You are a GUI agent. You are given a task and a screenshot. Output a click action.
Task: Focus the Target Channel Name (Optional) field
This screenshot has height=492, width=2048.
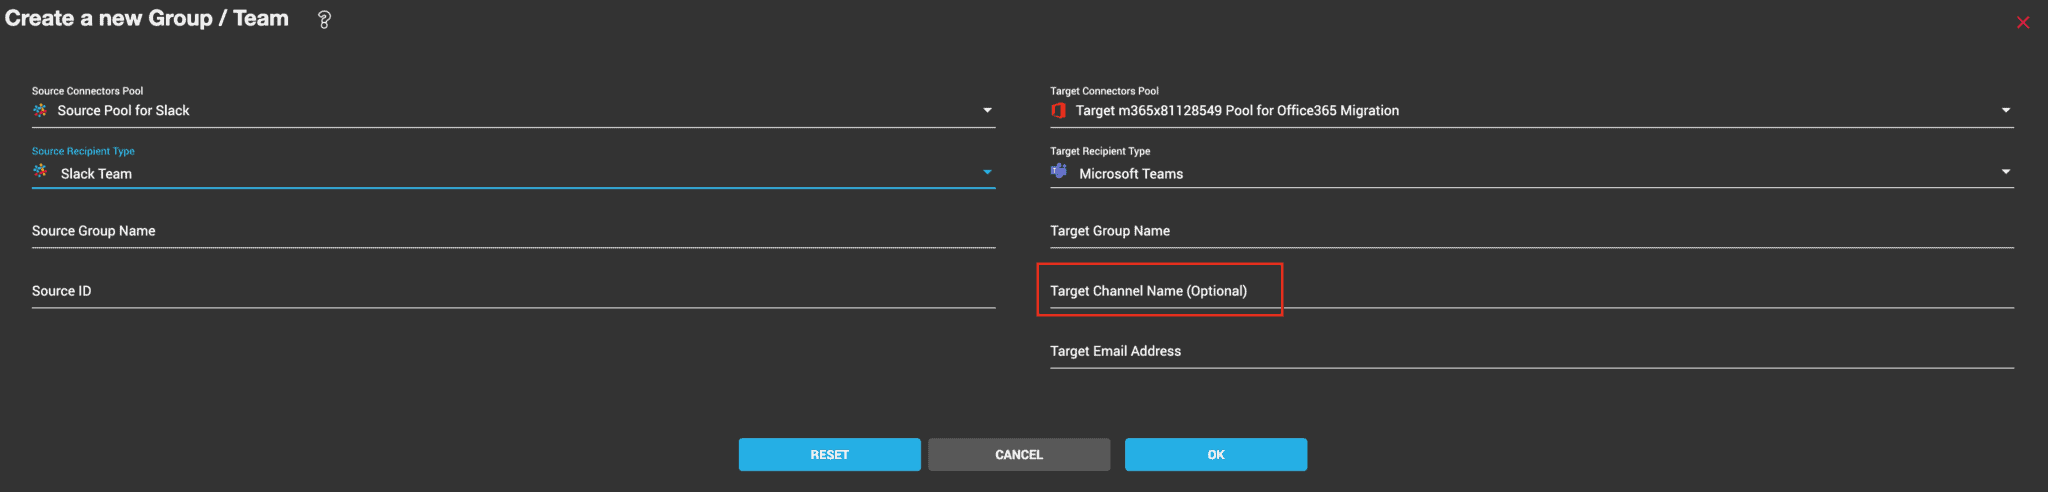tap(1532, 291)
